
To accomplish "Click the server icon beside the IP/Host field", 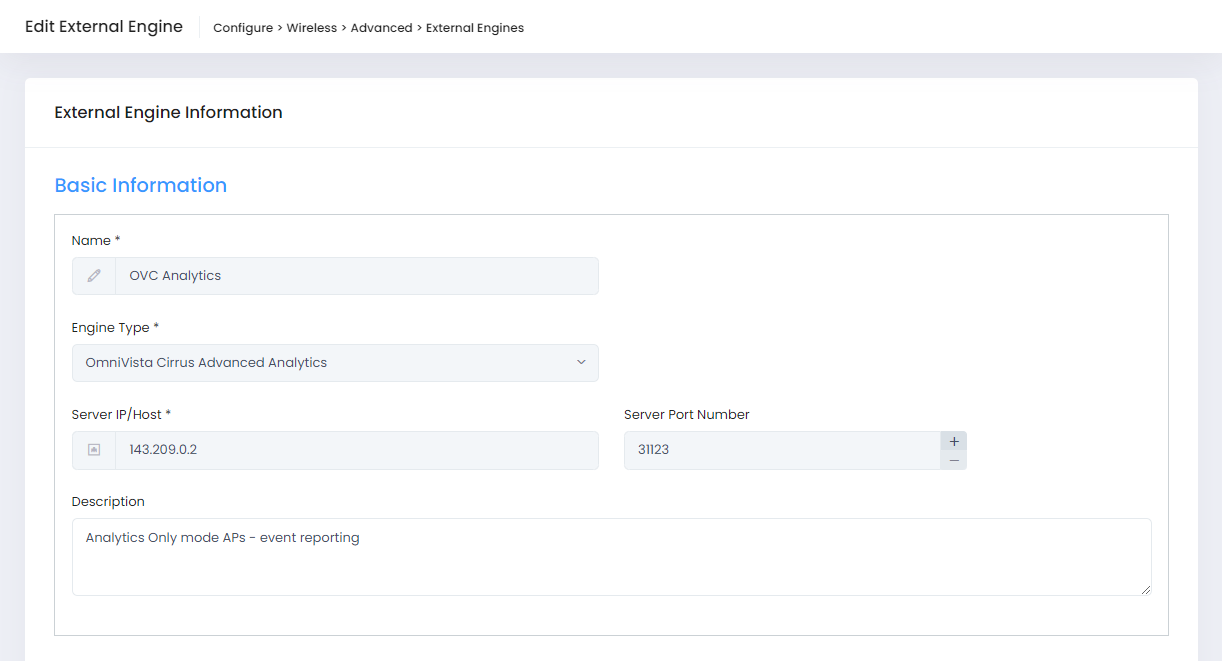I will tap(94, 450).
